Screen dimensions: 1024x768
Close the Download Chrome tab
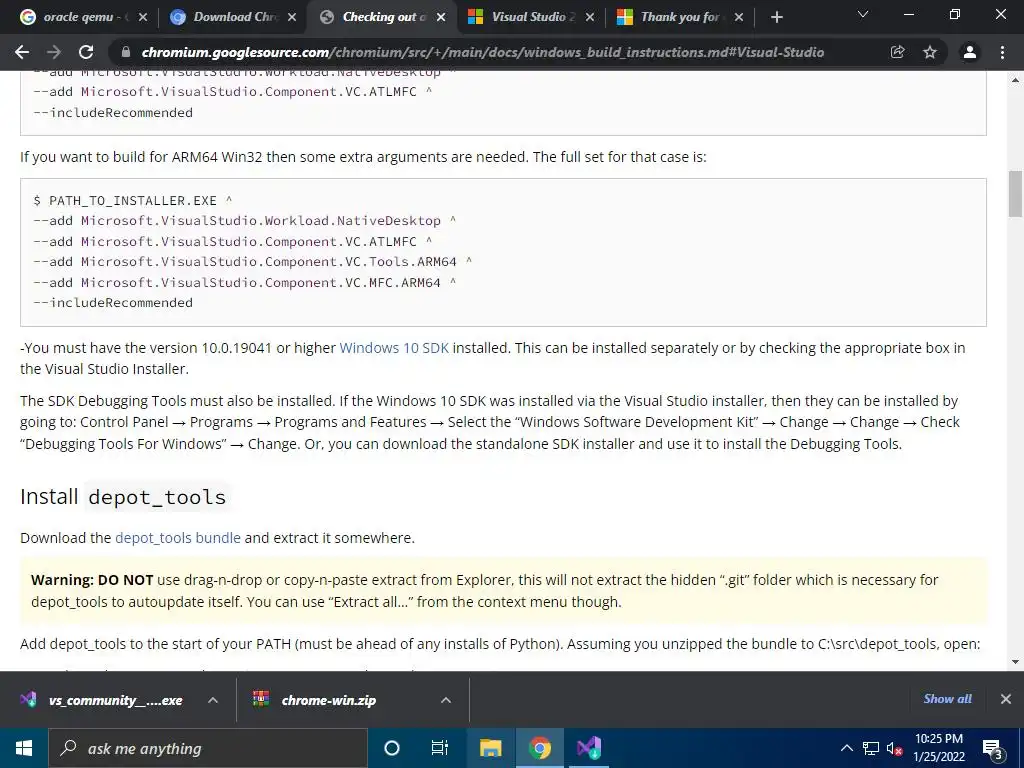point(292,17)
